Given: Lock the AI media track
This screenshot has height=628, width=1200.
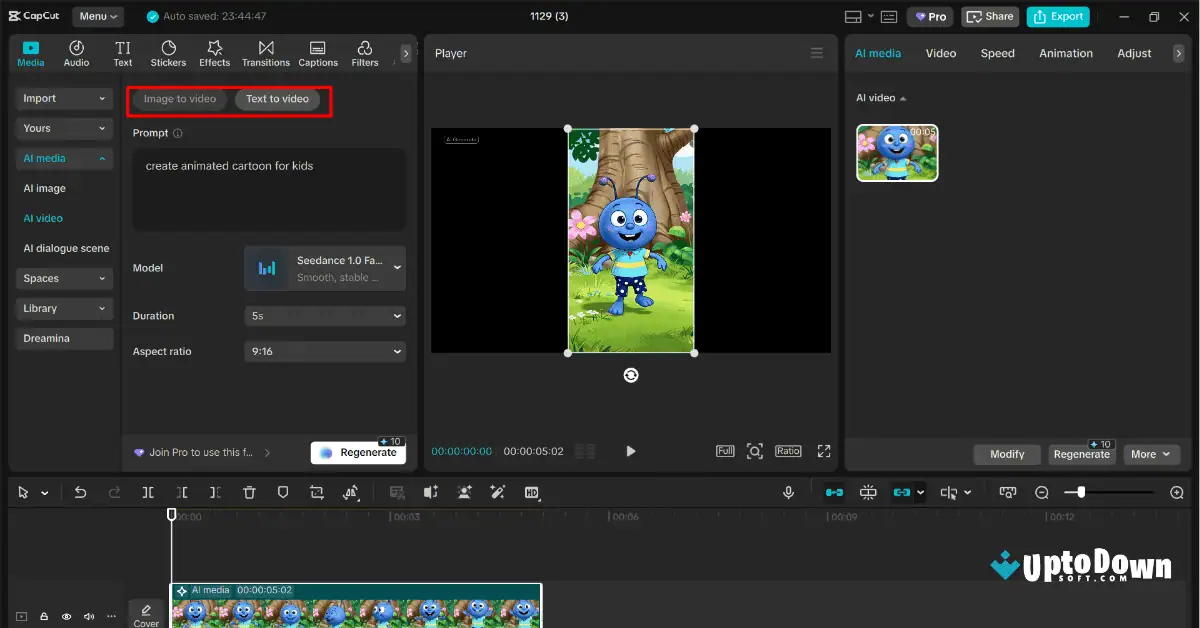Looking at the screenshot, I should click(43, 616).
